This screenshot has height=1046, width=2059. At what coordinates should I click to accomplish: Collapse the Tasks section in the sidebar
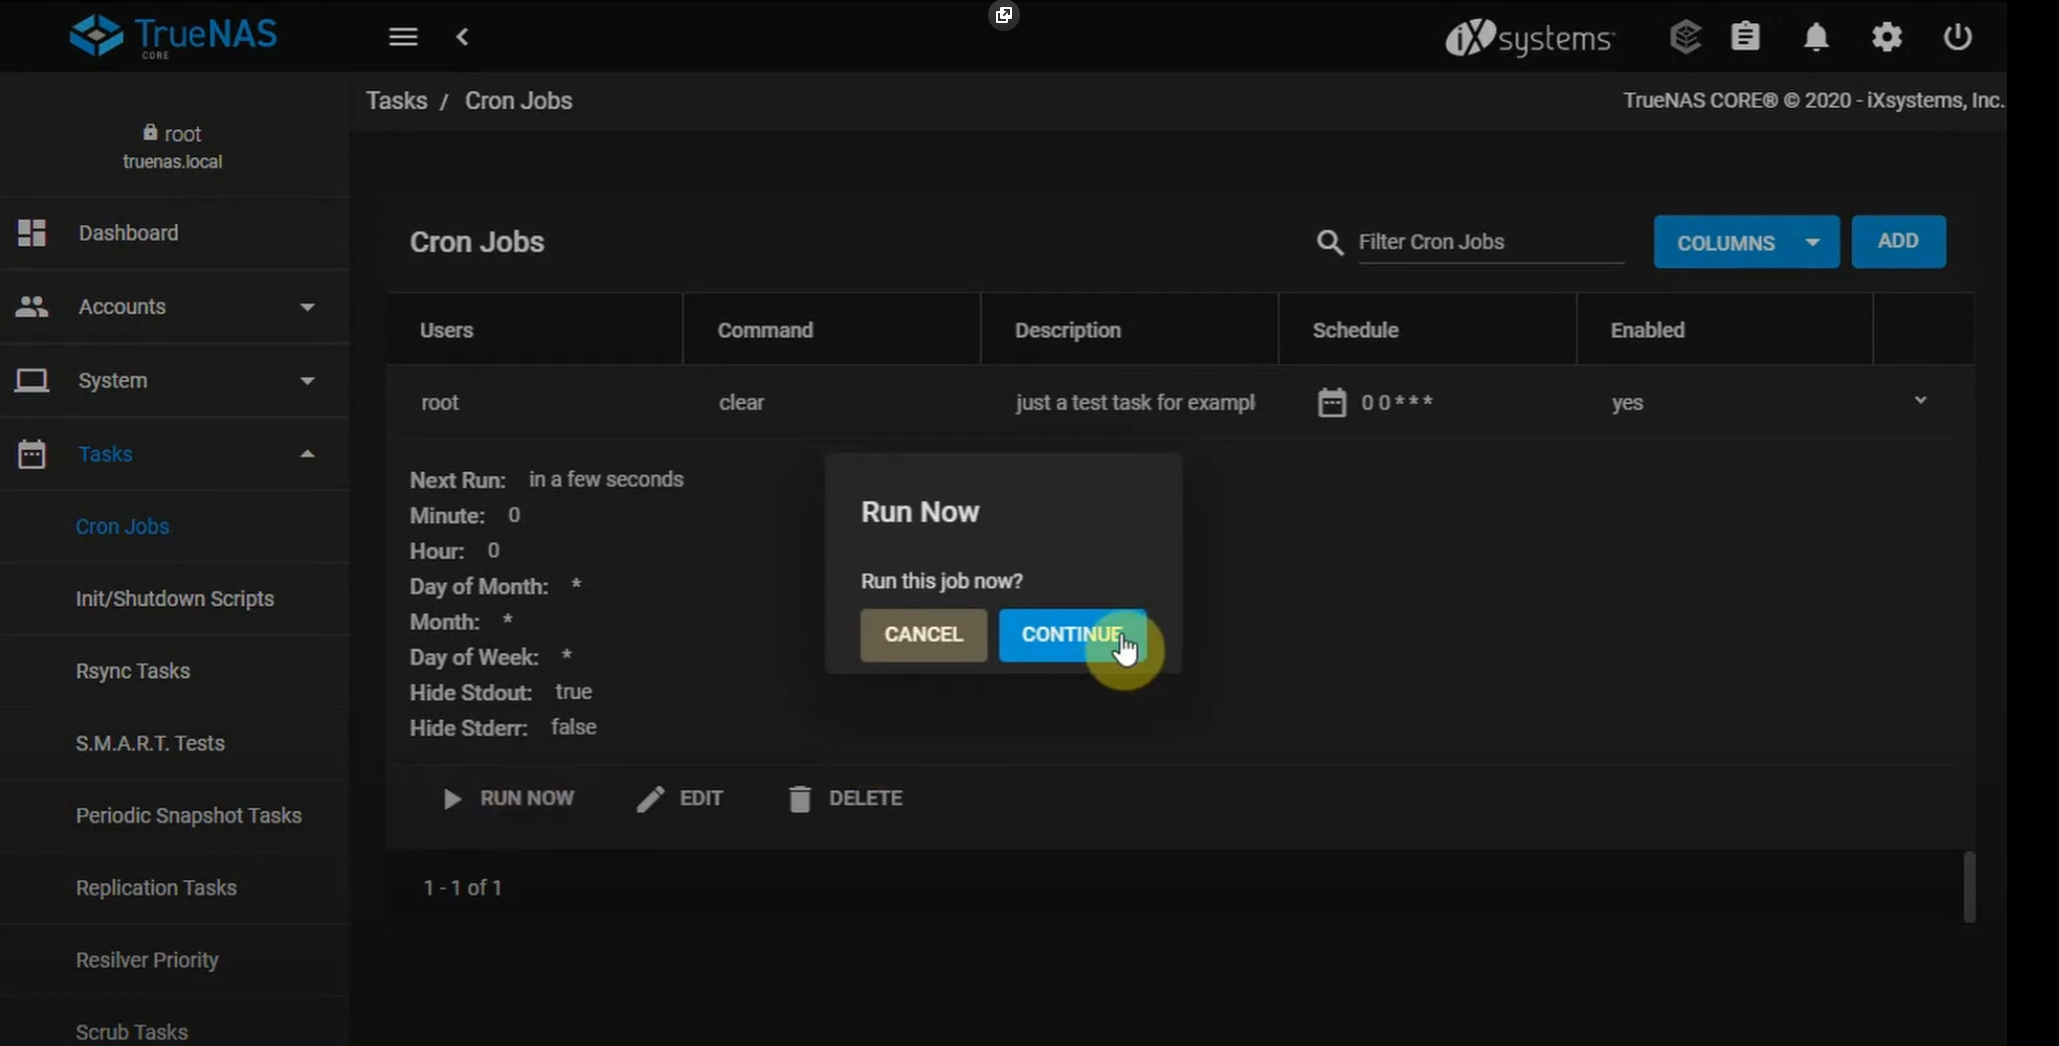click(x=307, y=453)
